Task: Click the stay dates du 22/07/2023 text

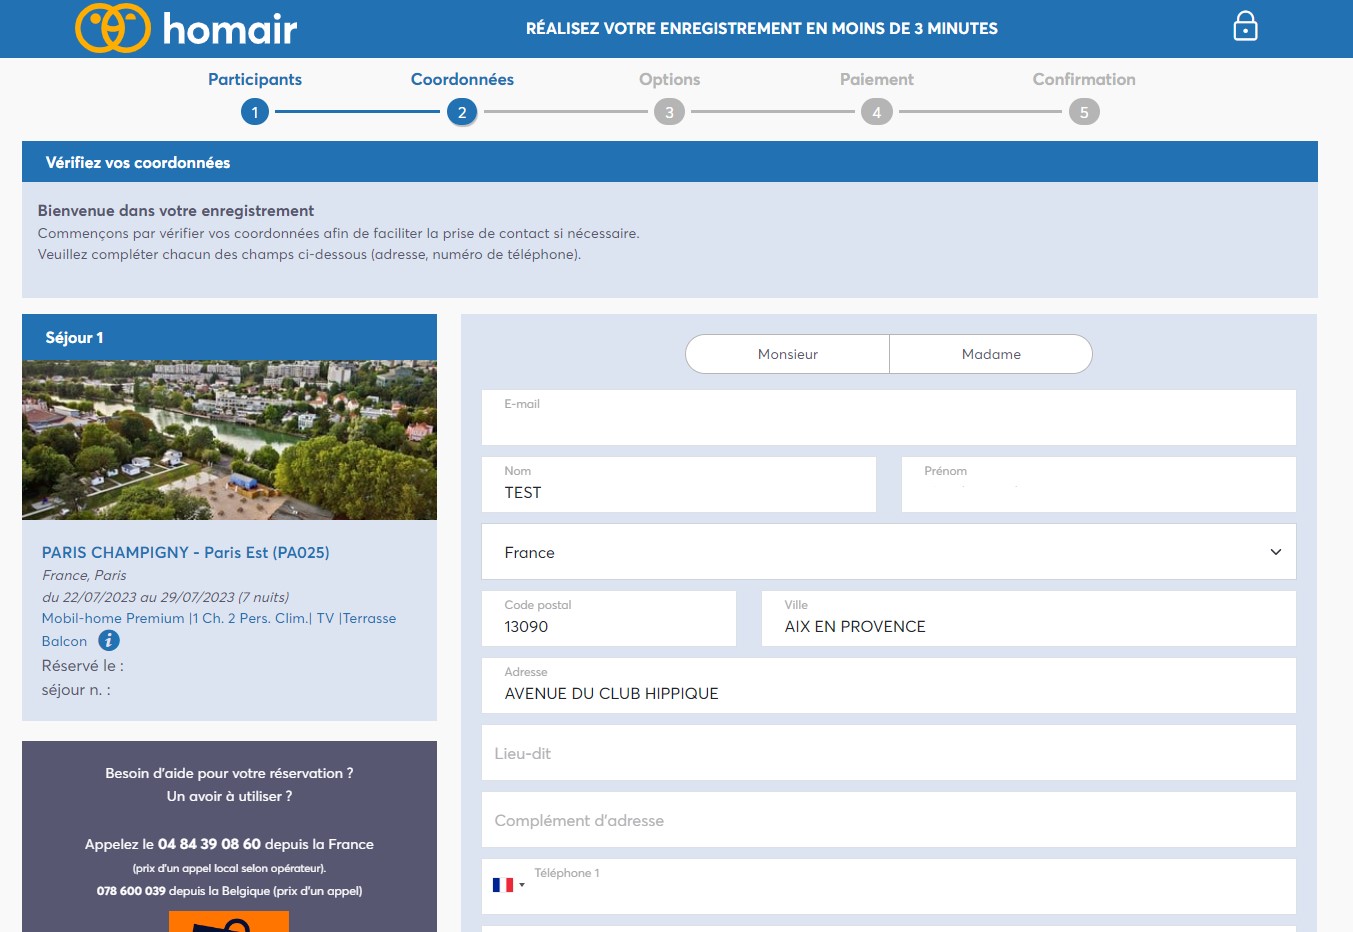Action: pos(166,597)
